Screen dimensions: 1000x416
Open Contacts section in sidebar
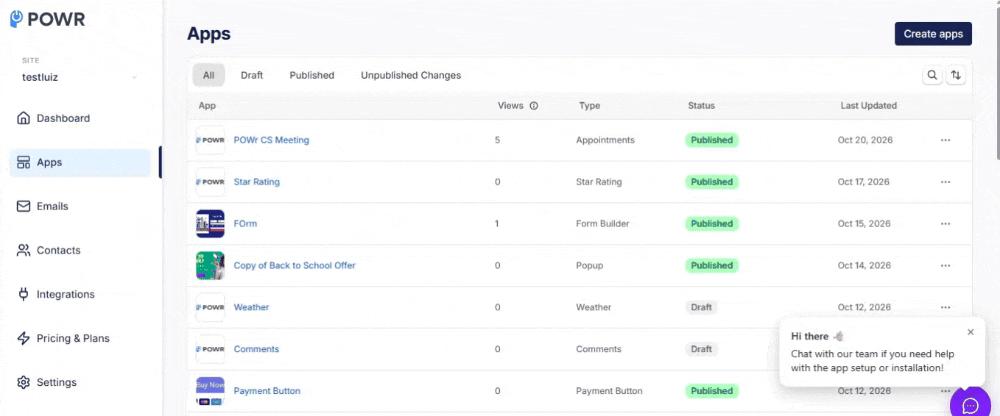80,250
